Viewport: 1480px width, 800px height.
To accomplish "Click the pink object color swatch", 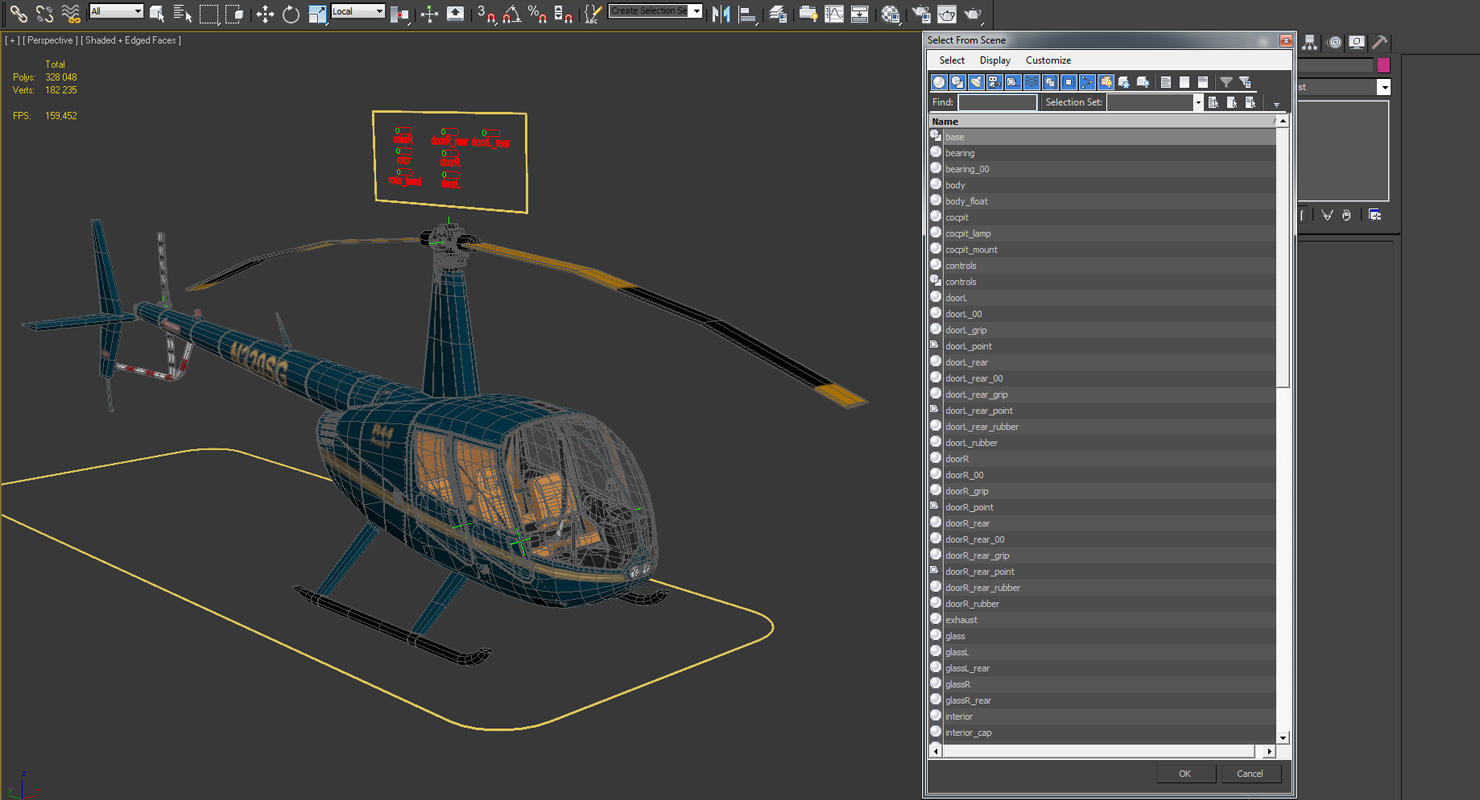I will 1383,65.
